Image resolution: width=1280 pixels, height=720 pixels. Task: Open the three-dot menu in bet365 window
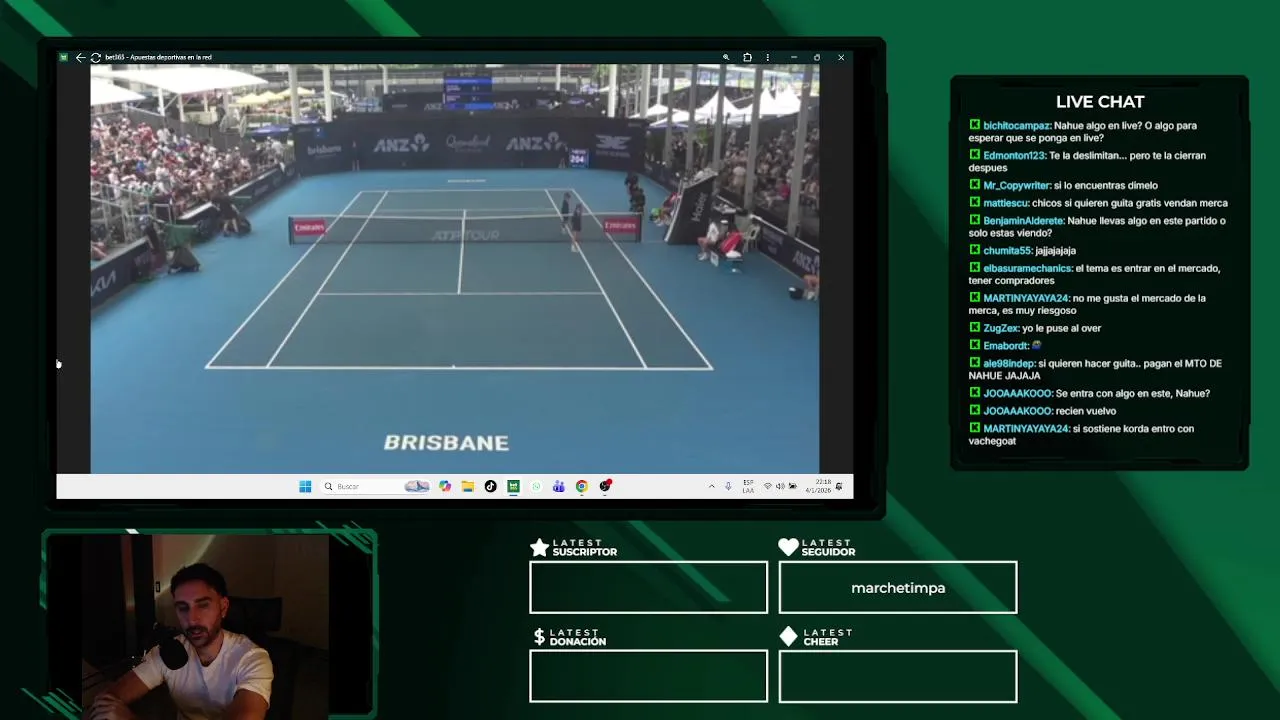[767, 57]
